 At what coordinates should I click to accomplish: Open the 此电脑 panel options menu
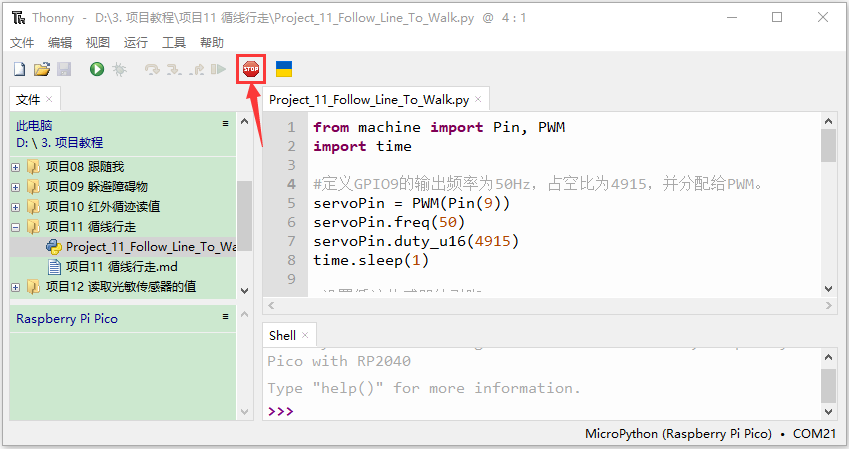coord(225,123)
